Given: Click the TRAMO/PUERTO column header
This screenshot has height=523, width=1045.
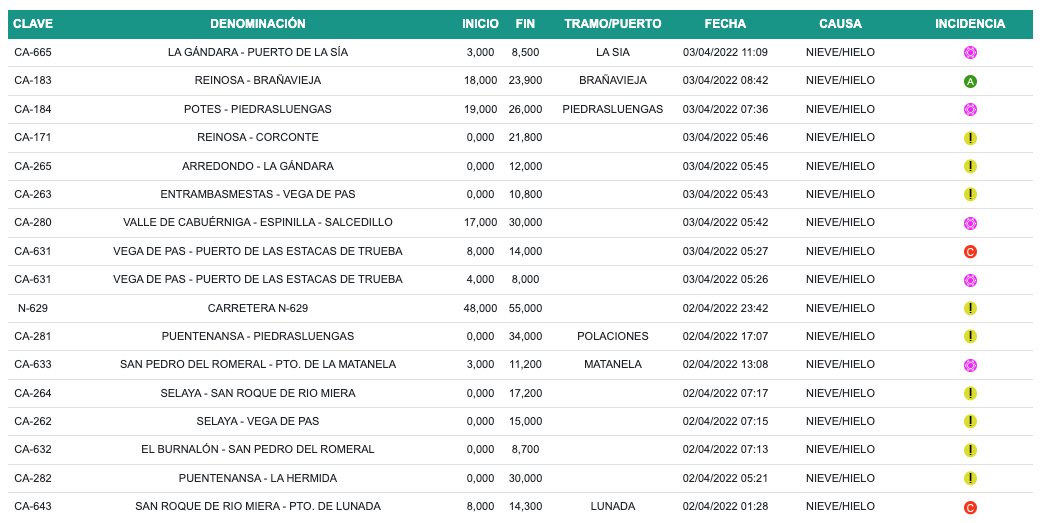Looking at the screenshot, I should pos(612,24).
